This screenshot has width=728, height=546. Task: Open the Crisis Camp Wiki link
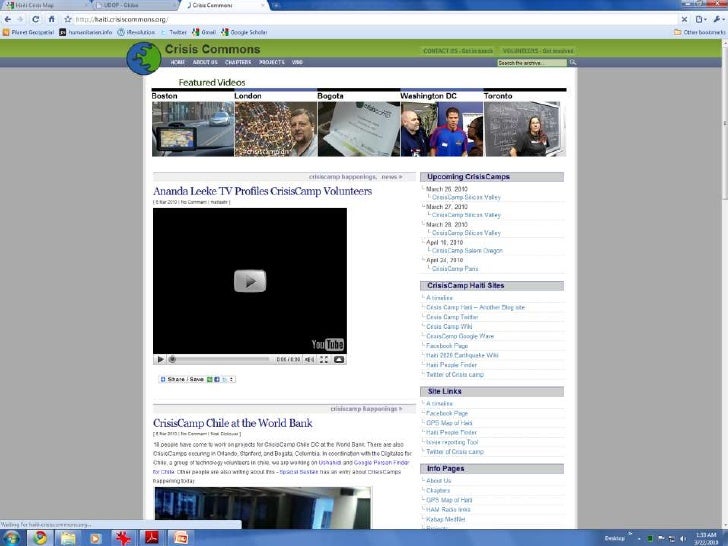[449, 326]
